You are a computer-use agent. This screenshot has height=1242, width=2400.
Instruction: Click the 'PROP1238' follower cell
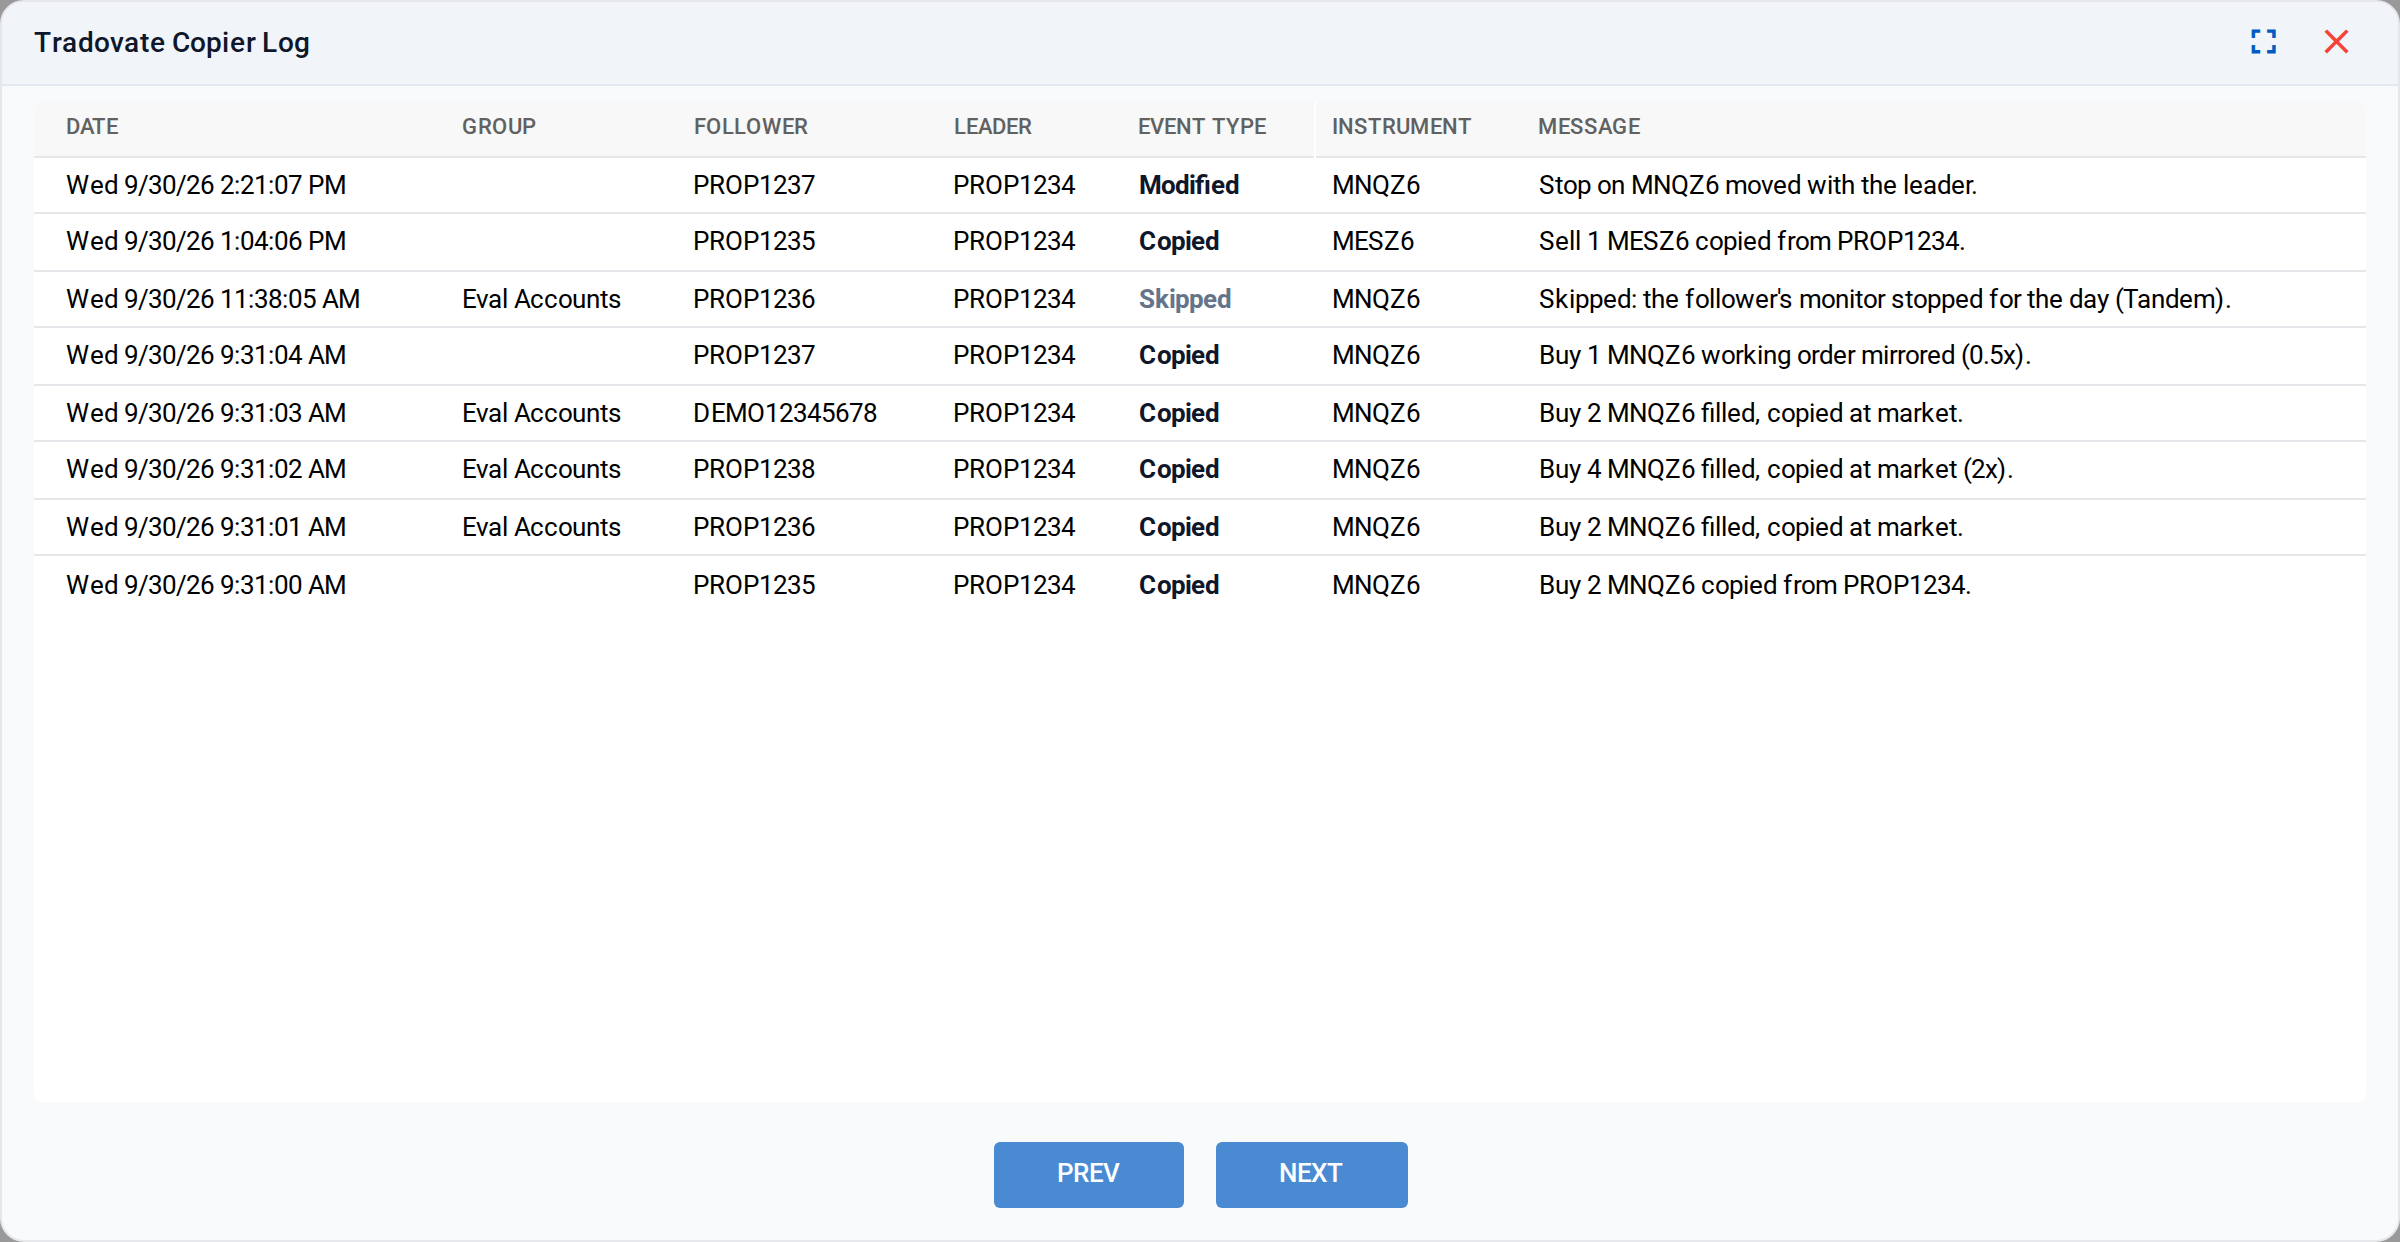(754, 469)
